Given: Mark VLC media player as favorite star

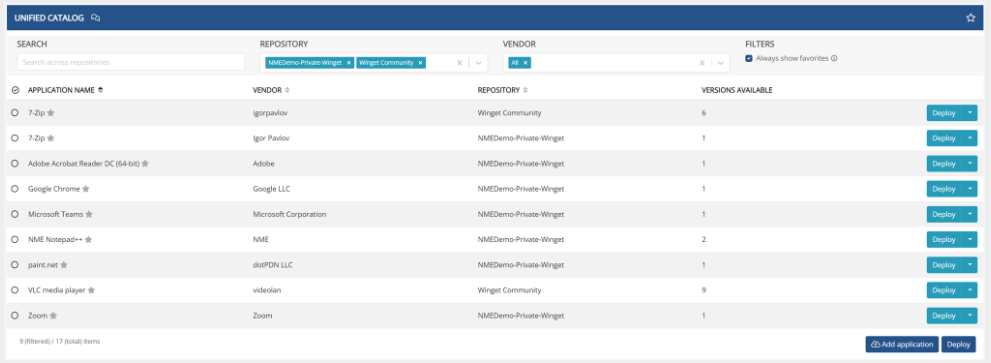Looking at the screenshot, I should (91, 290).
